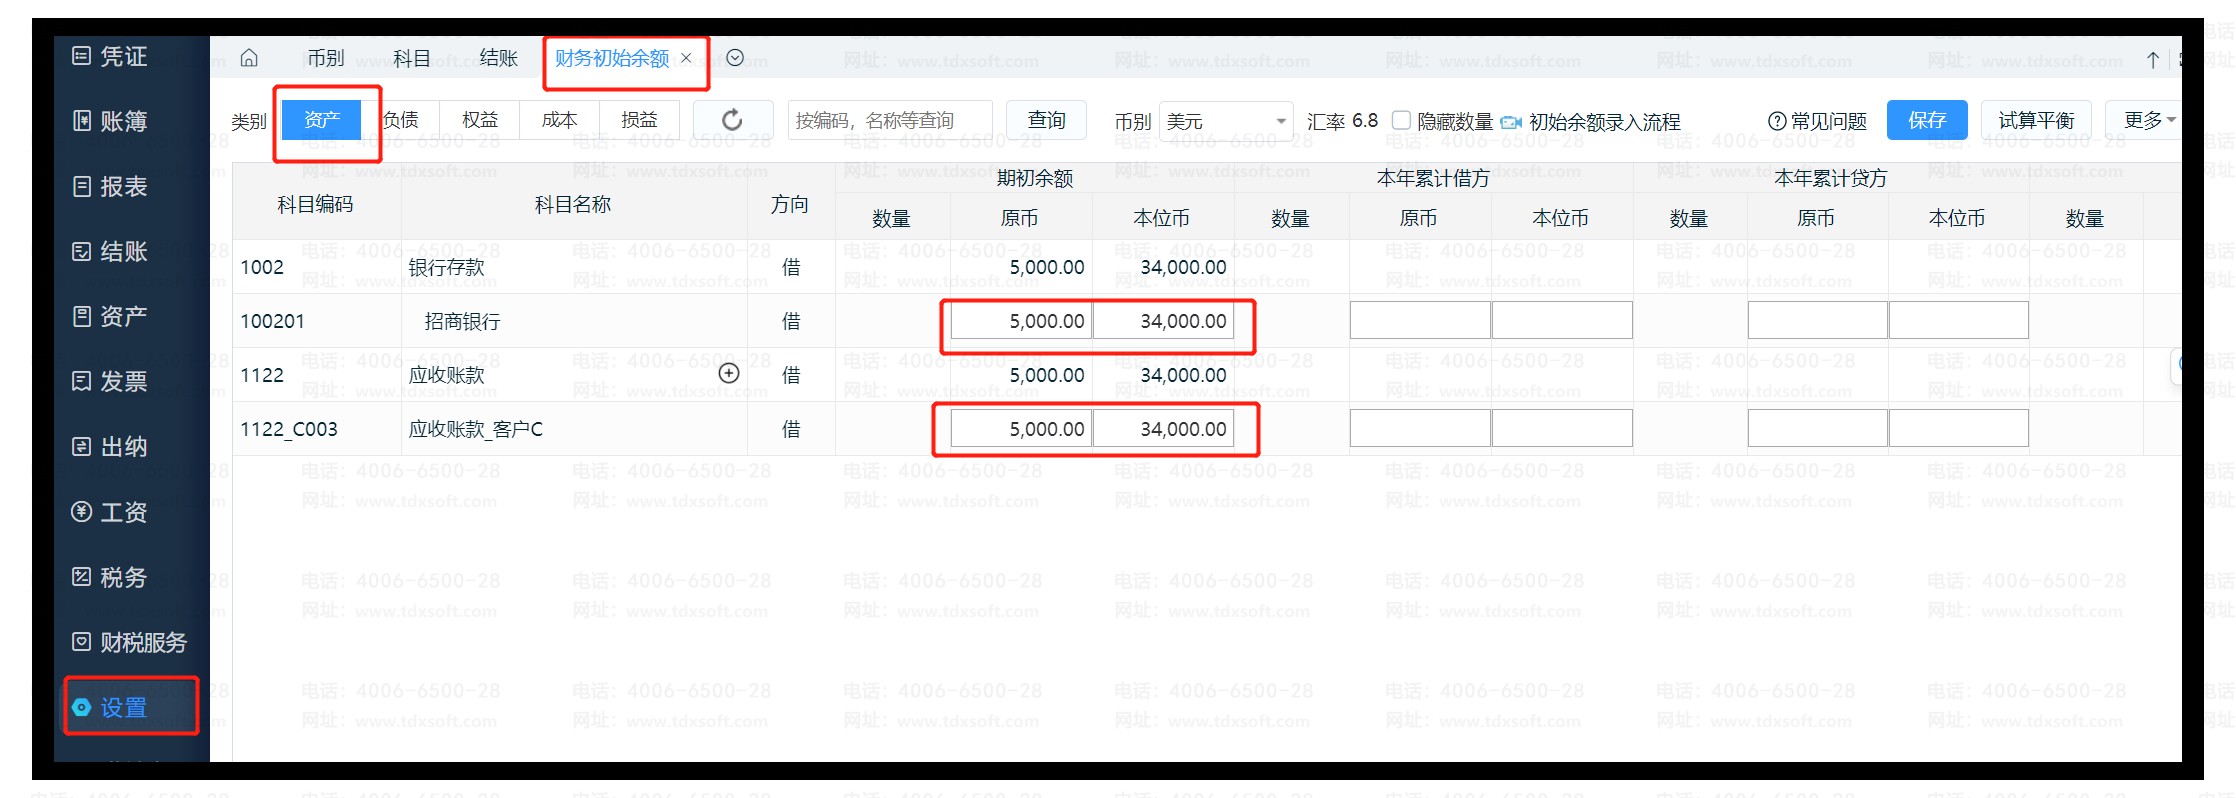Open 凭证 in the sidebar
This screenshot has height=798, width=2236.
coord(111,56)
